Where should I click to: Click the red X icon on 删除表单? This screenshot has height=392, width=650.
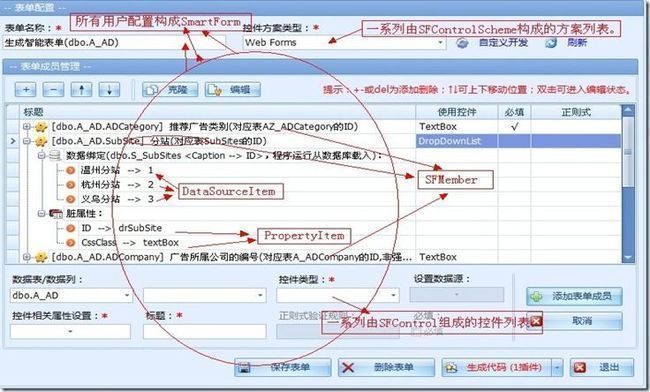(348, 368)
